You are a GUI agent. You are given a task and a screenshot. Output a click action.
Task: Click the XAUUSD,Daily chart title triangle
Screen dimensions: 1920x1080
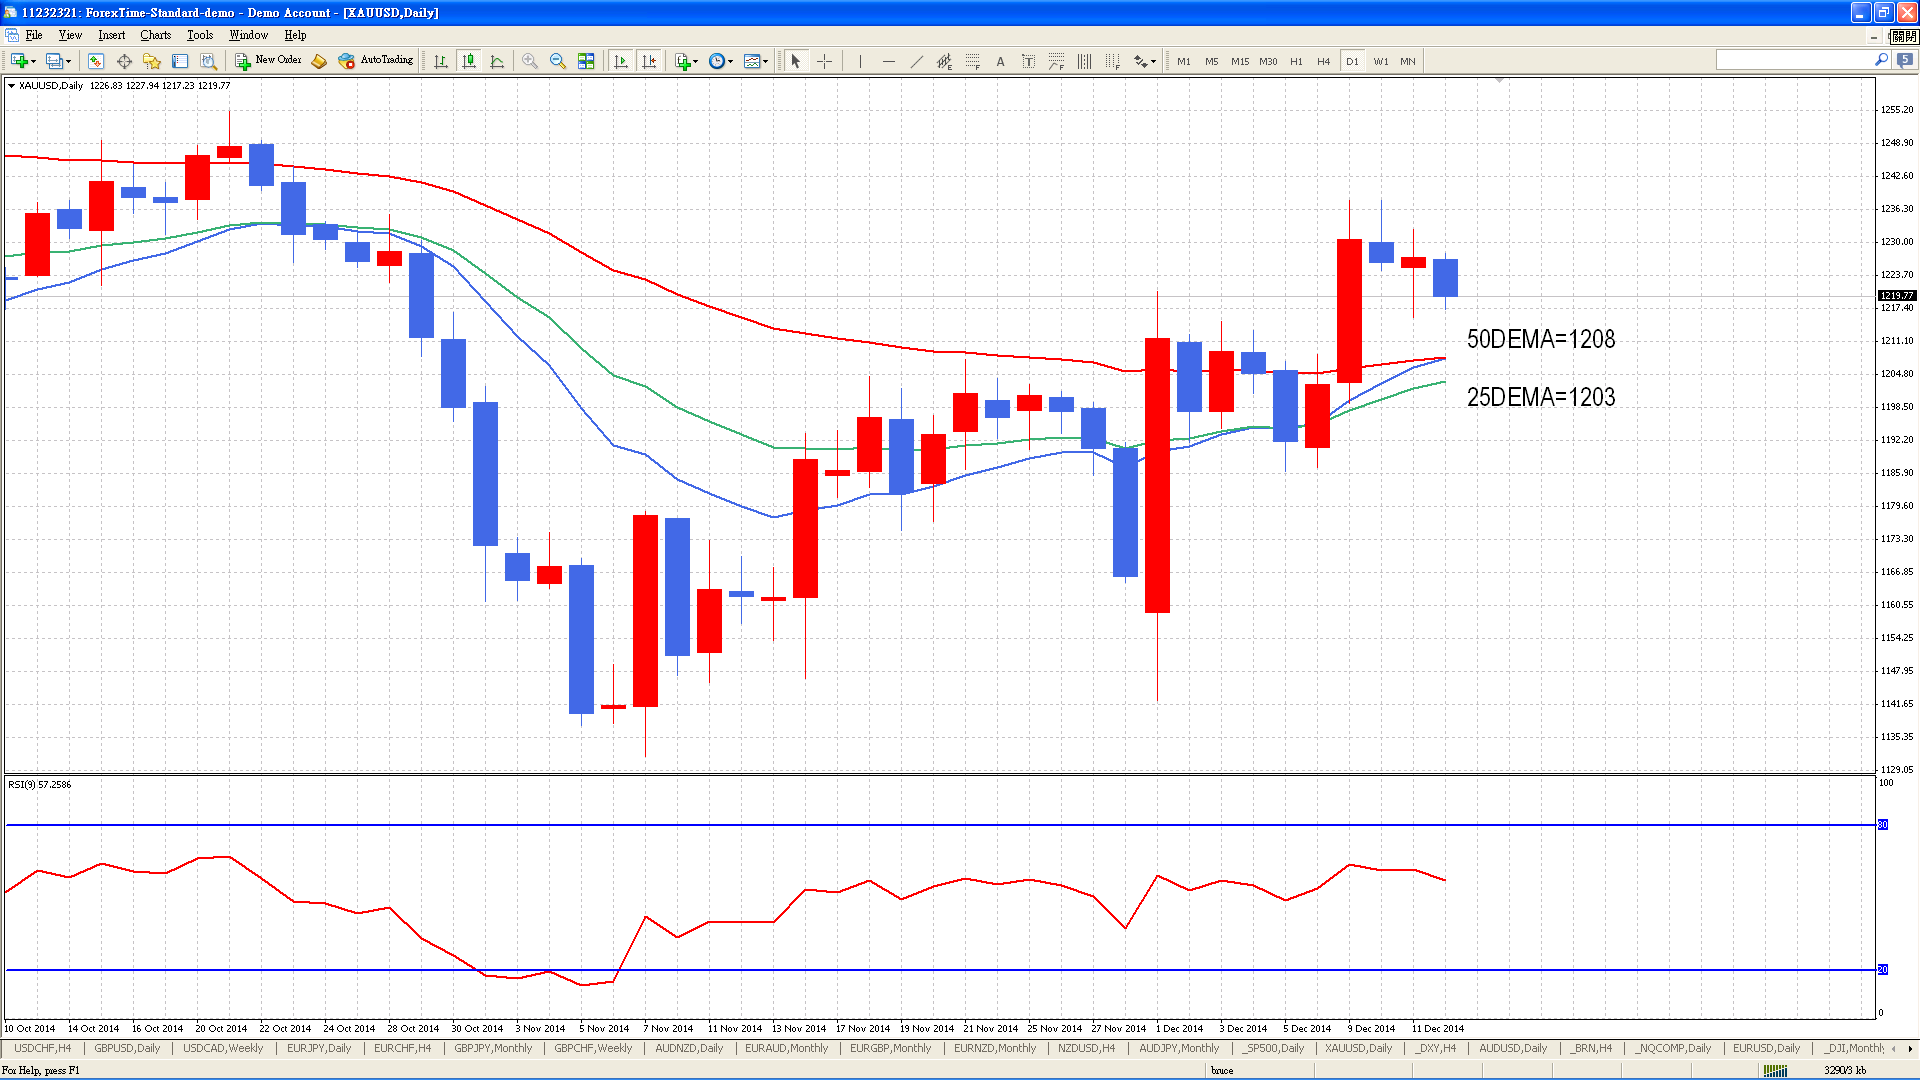coord(11,86)
